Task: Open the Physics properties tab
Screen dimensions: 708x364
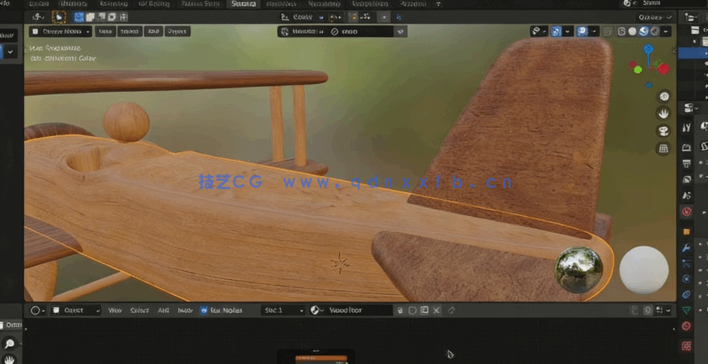Action: (x=686, y=279)
